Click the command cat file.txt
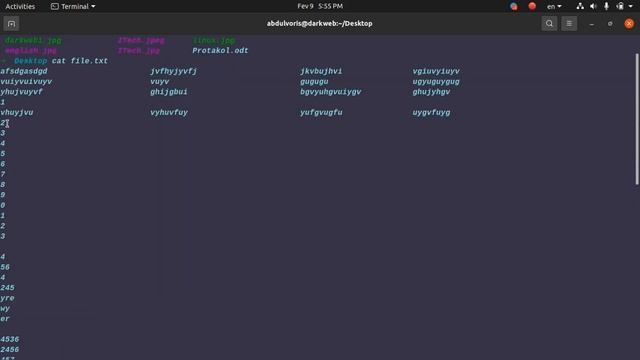The width and height of the screenshot is (640, 360). [80, 61]
